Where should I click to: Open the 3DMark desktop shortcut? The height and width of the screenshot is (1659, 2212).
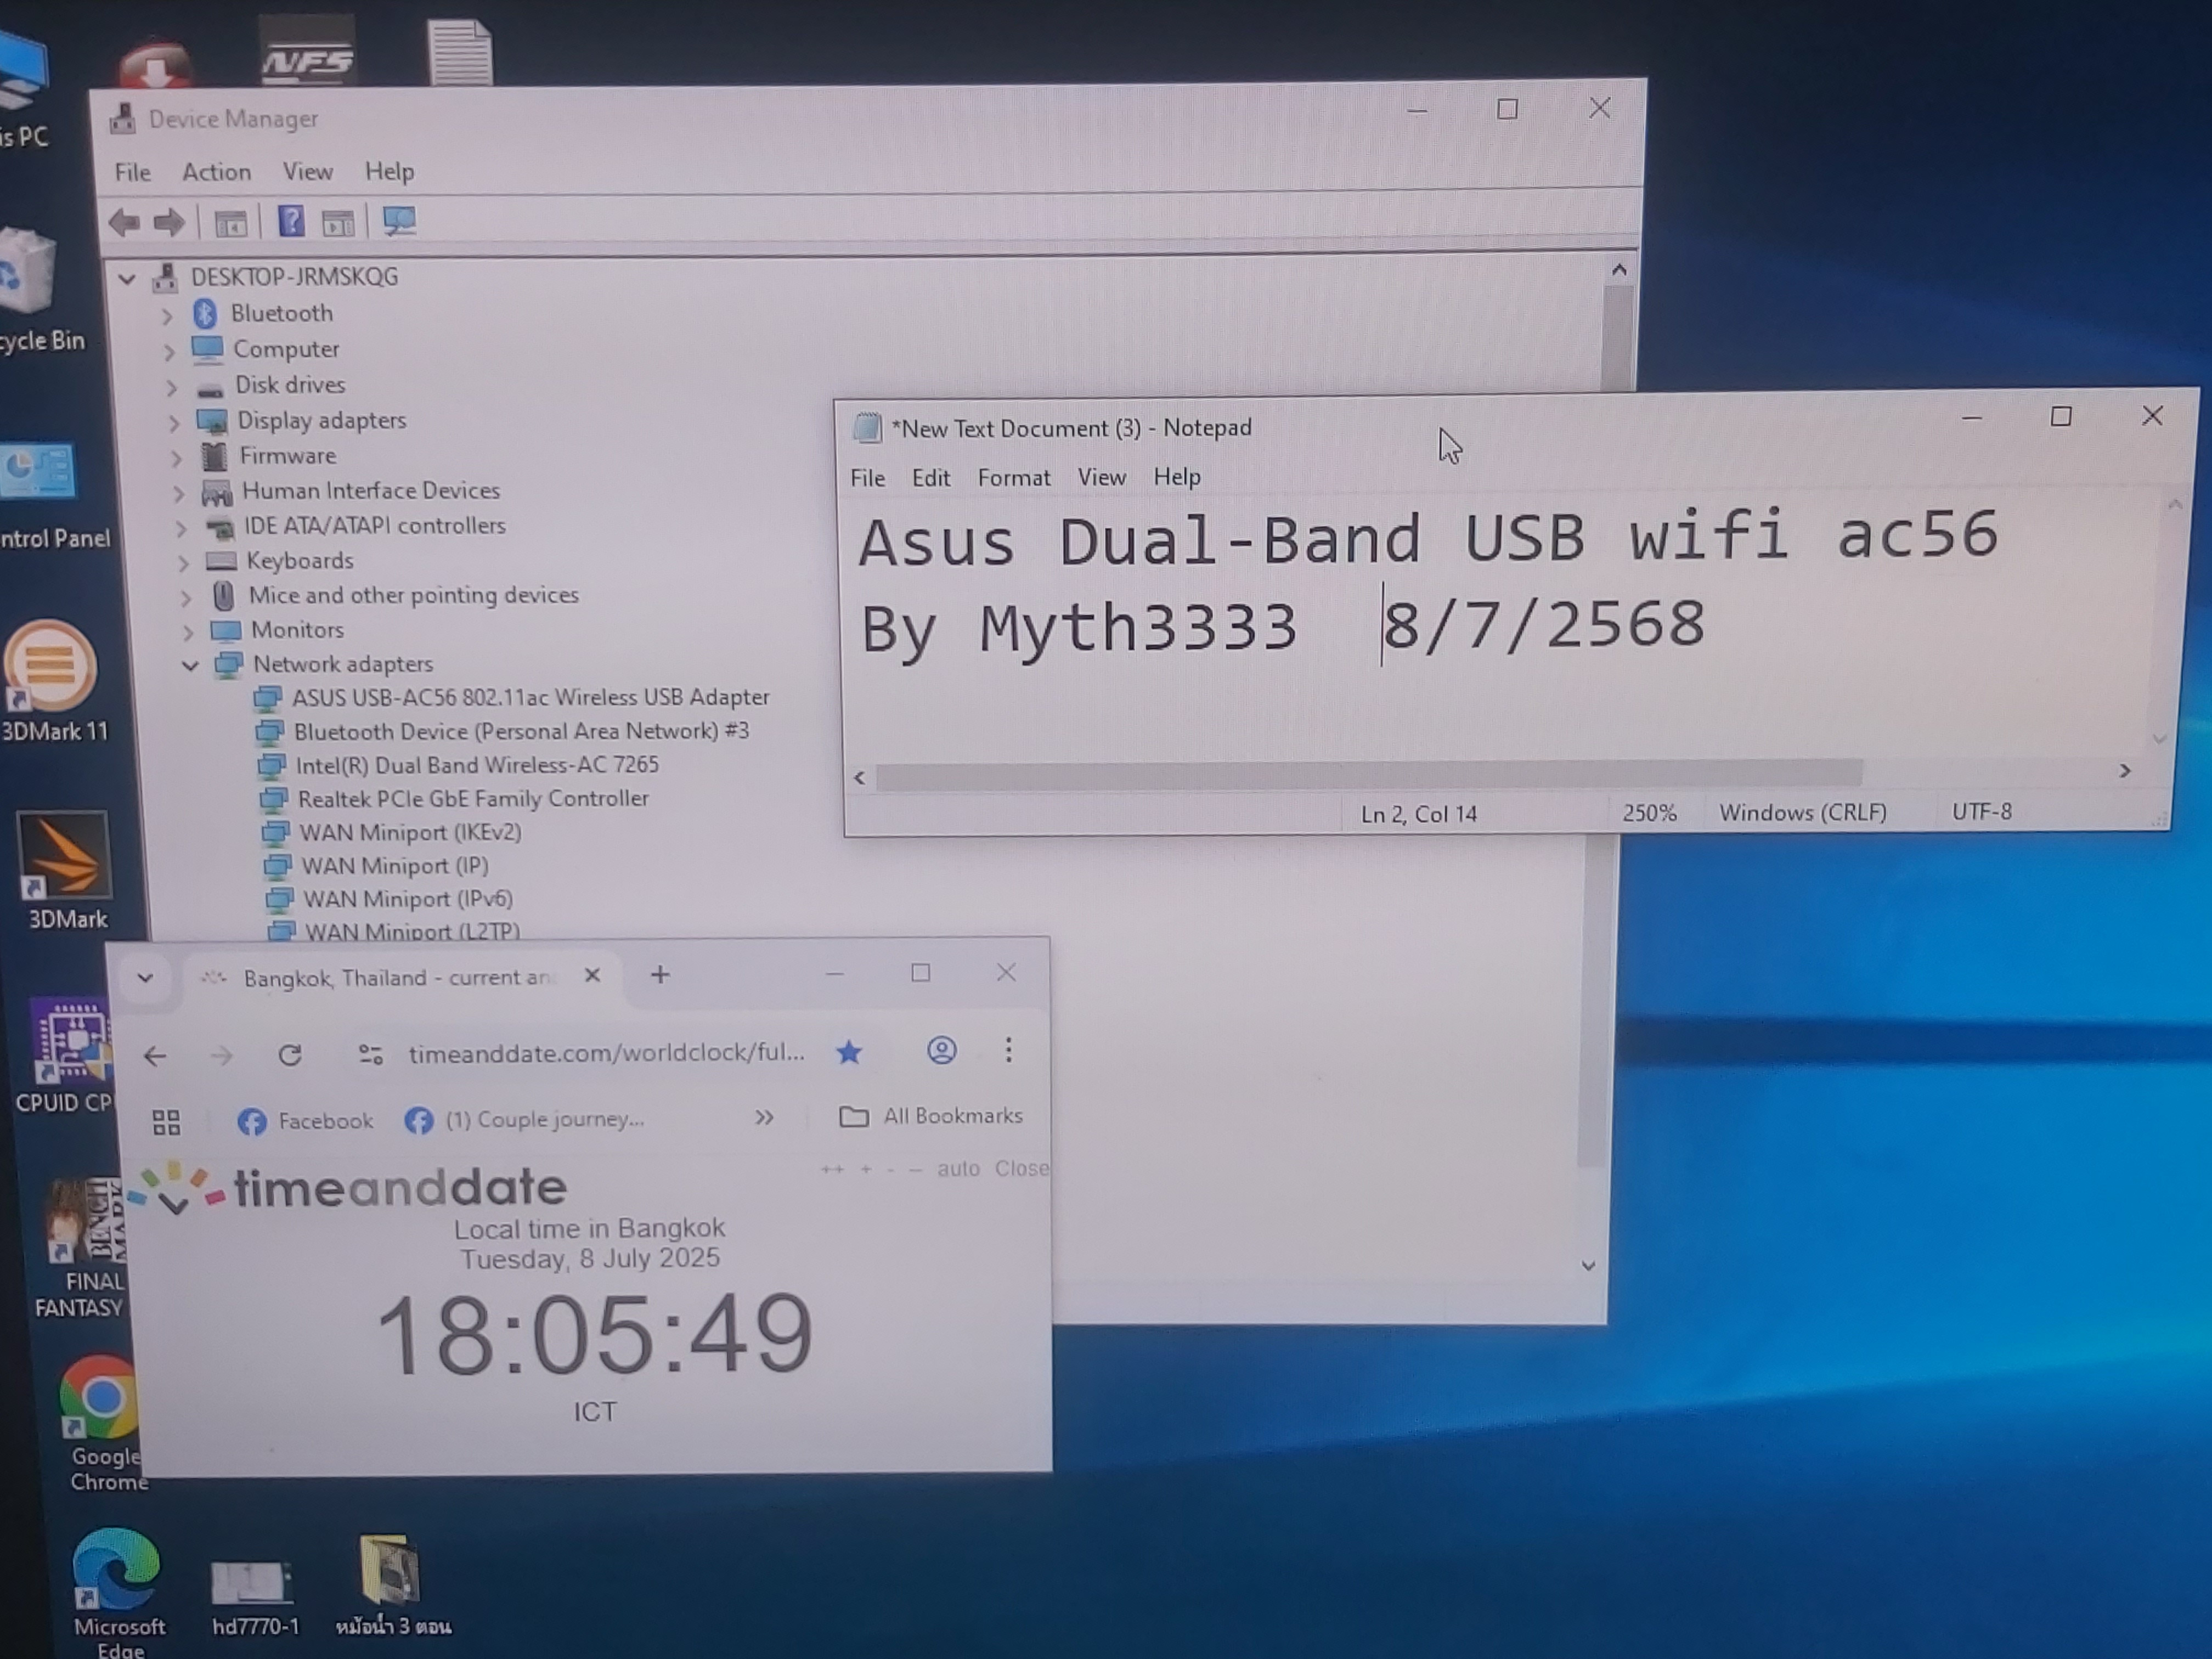pyautogui.click(x=66, y=870)
